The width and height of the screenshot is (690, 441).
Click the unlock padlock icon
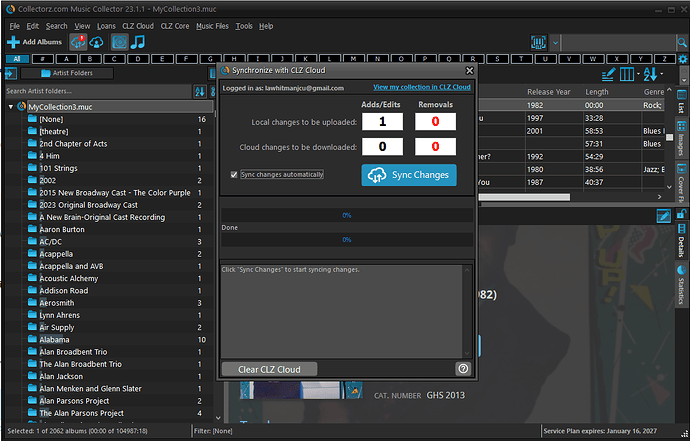(681, 214)
